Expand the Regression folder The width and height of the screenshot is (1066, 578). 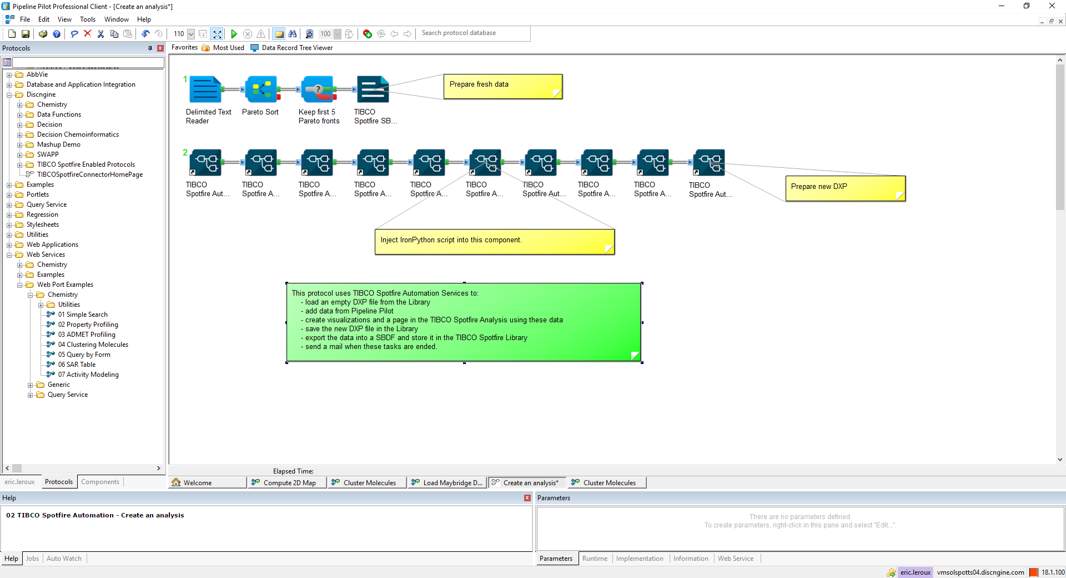pos(10,215)
